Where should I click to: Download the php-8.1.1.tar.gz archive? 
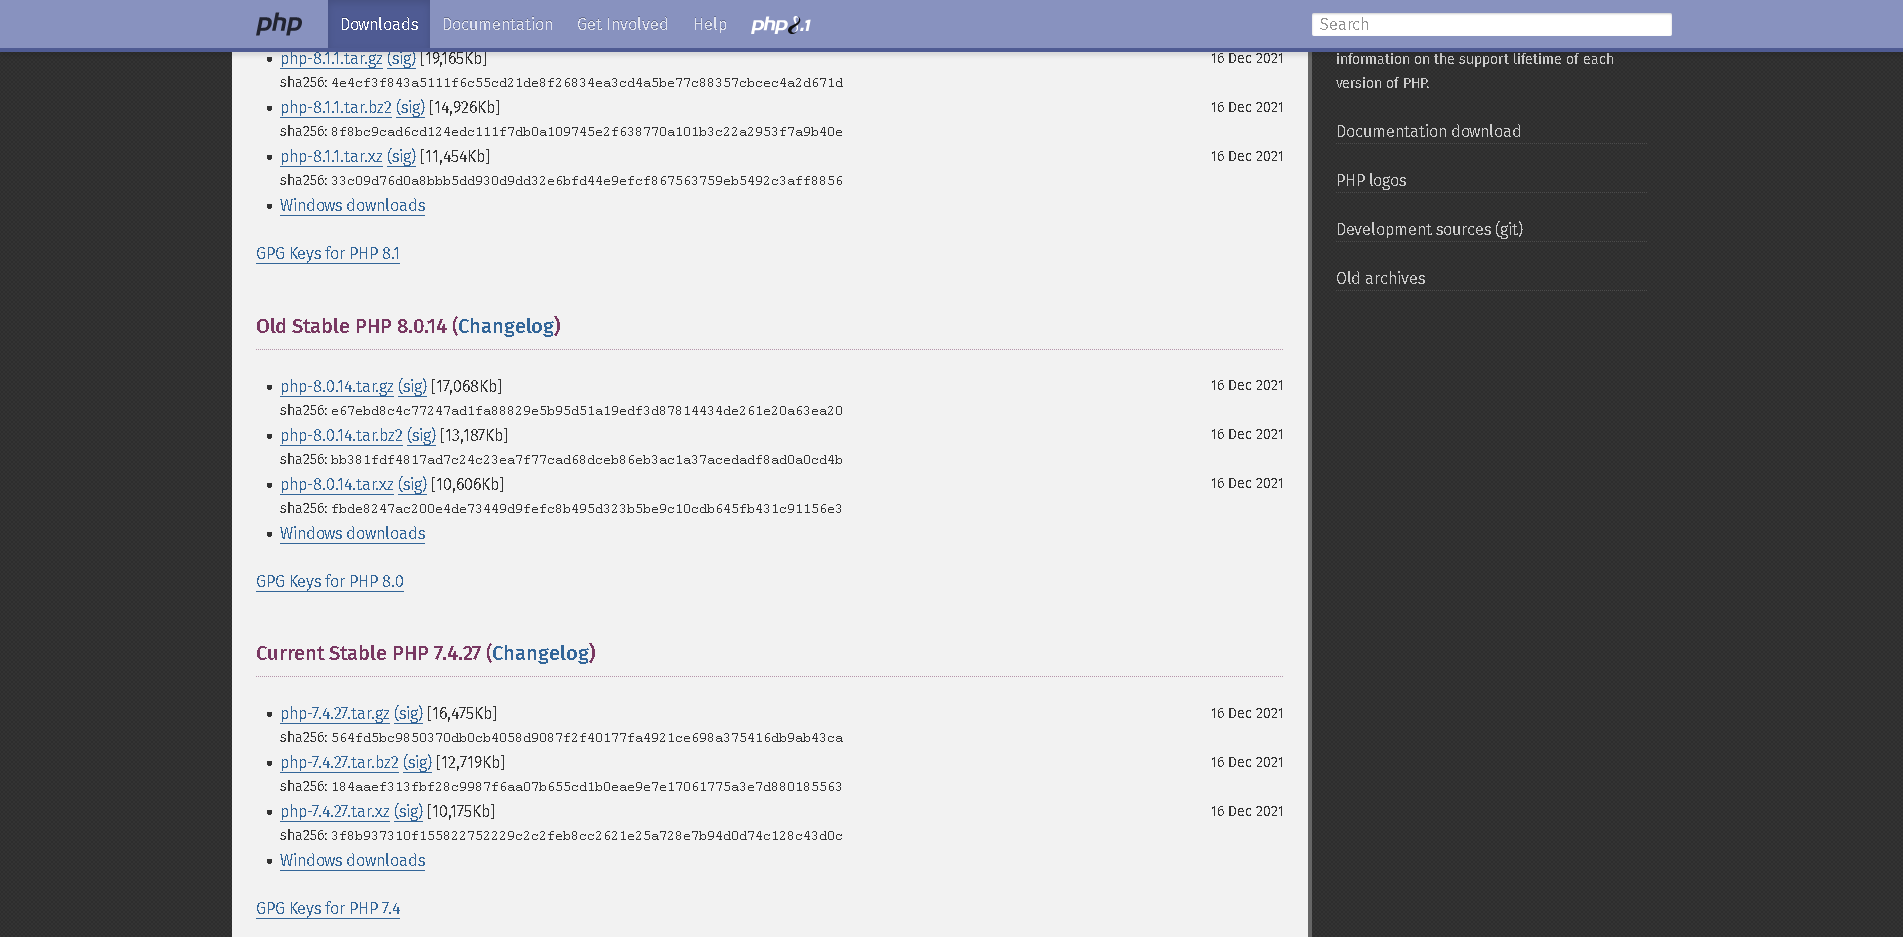point(334,59)
